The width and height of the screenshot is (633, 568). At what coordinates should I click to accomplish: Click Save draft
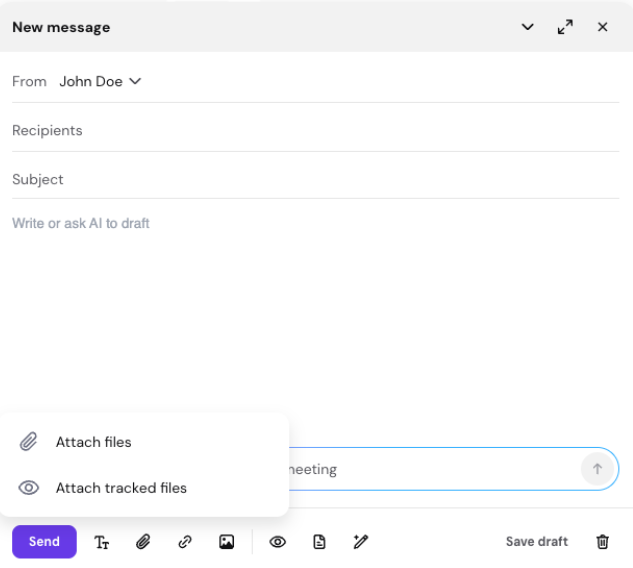[536, 542]
